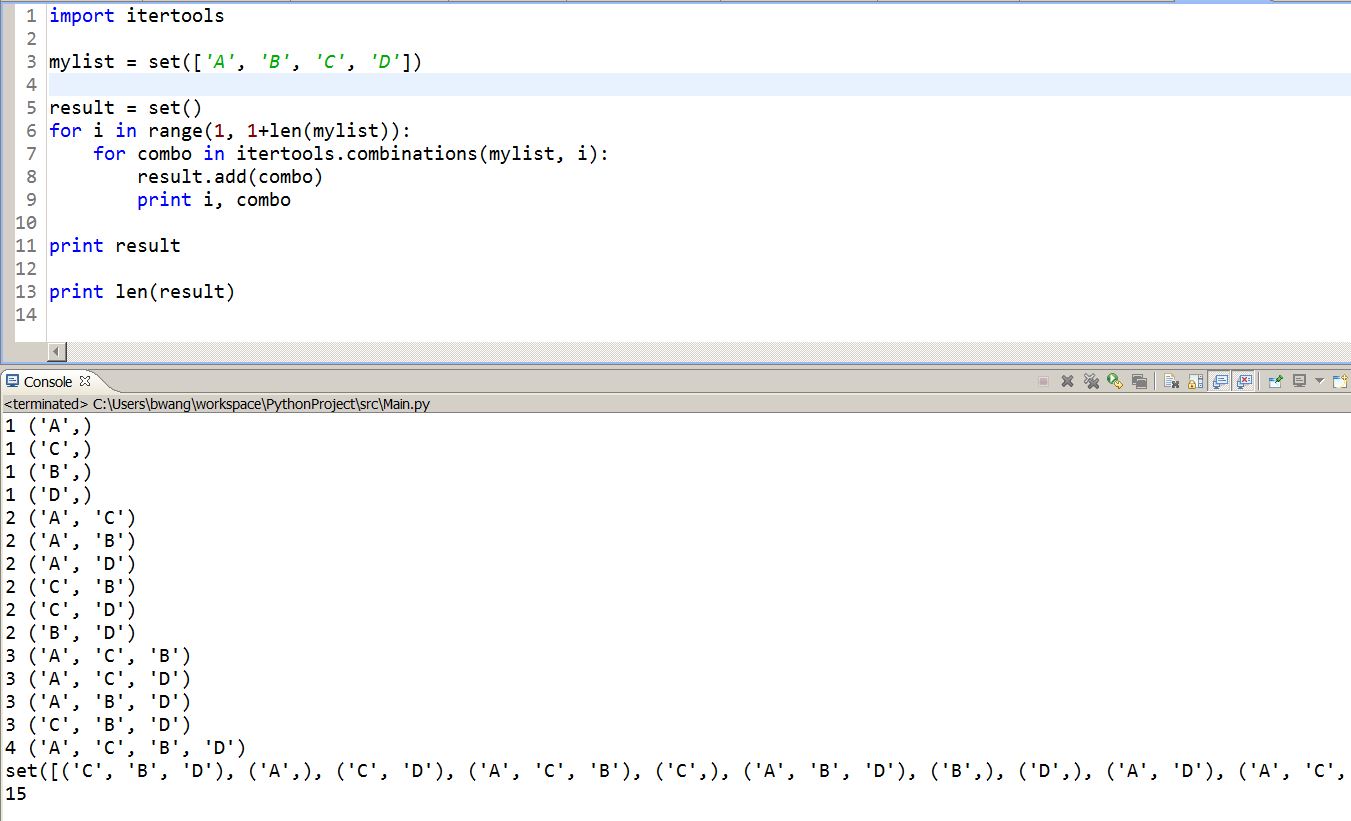Clear the console output using Clear Console icon
Viewport: 1351px width, 821px height.
pyautogui.click(x=1169, y=381)
